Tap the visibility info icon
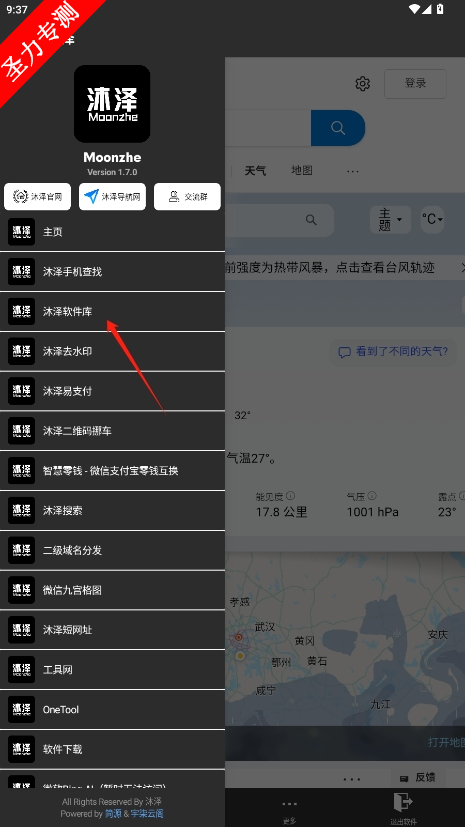Viewport: 465px width, 827px height. coord(290,496)
